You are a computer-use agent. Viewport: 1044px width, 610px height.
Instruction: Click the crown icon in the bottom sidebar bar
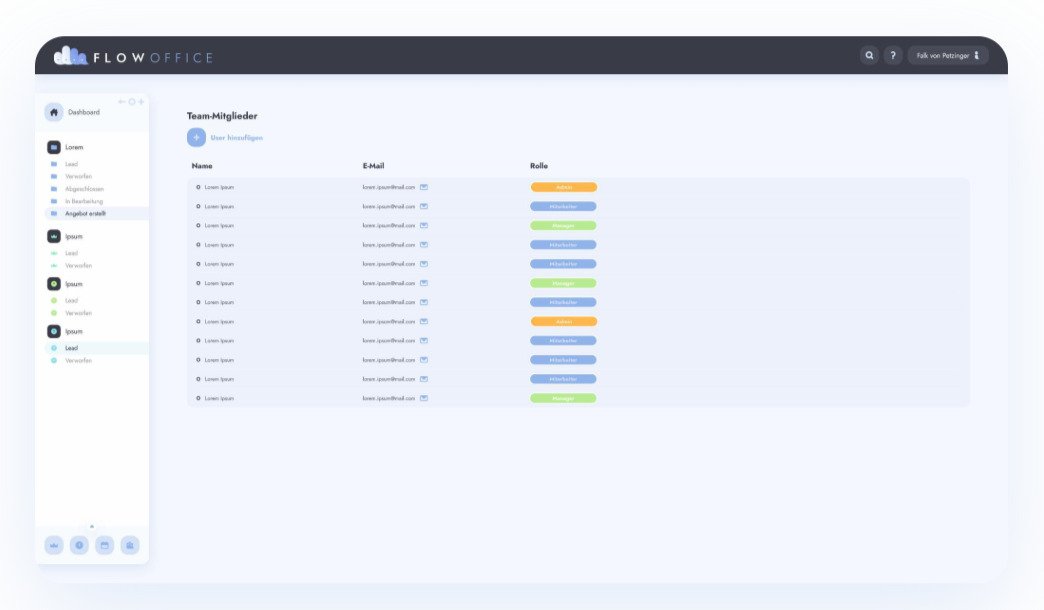click(54, 545)
